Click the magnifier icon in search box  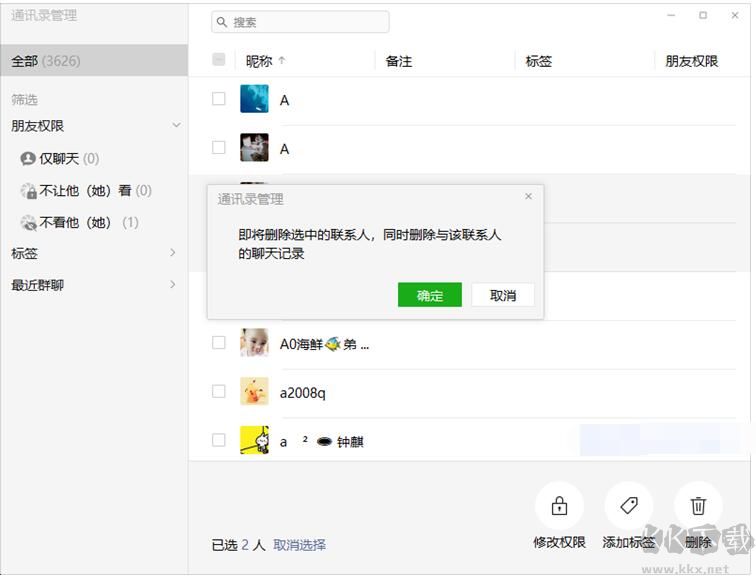pos(221,22)
